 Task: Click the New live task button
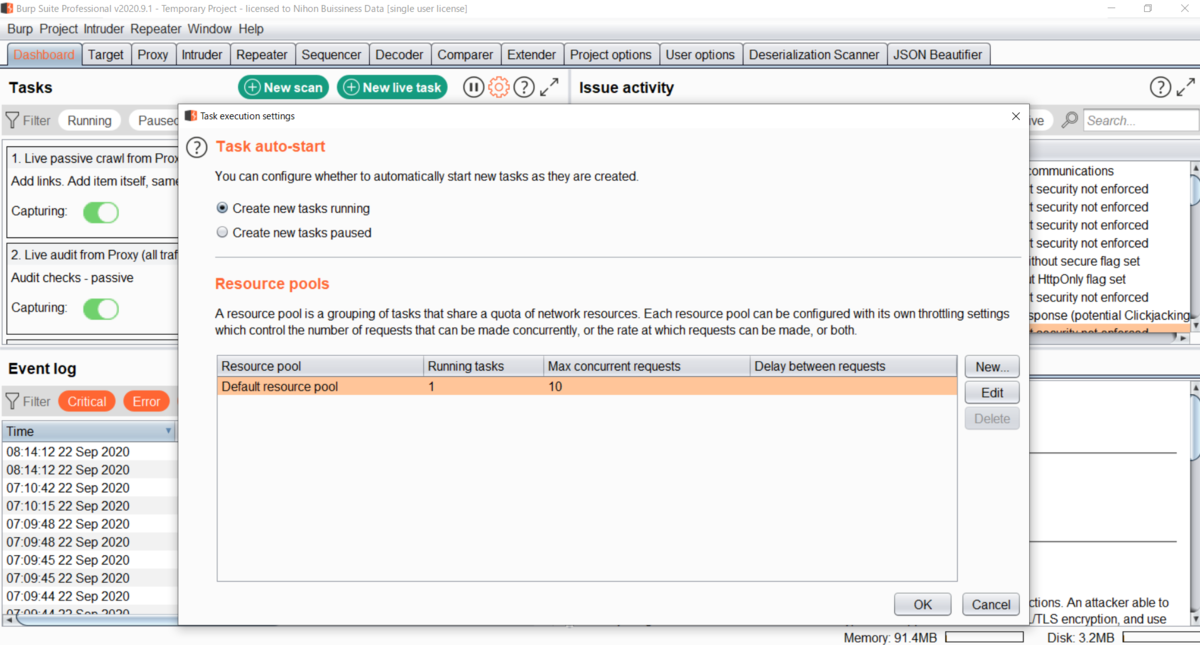pos(391,88)
